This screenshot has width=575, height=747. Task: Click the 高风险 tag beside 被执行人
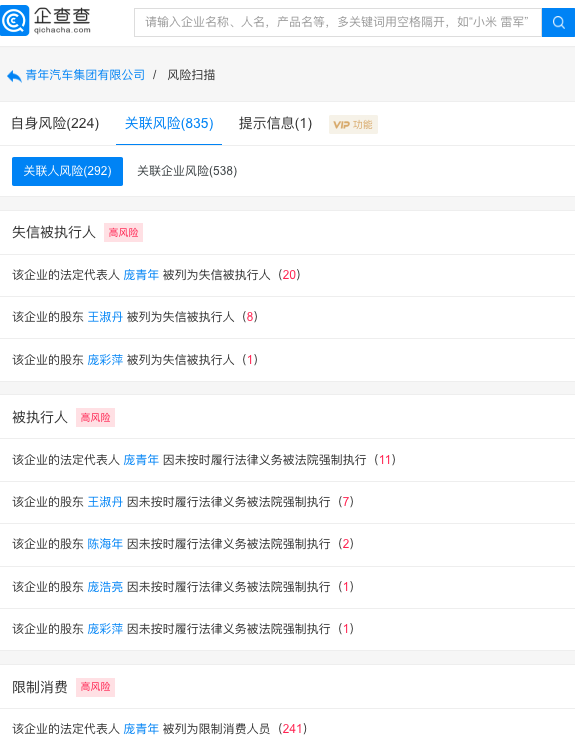point(95,417)
